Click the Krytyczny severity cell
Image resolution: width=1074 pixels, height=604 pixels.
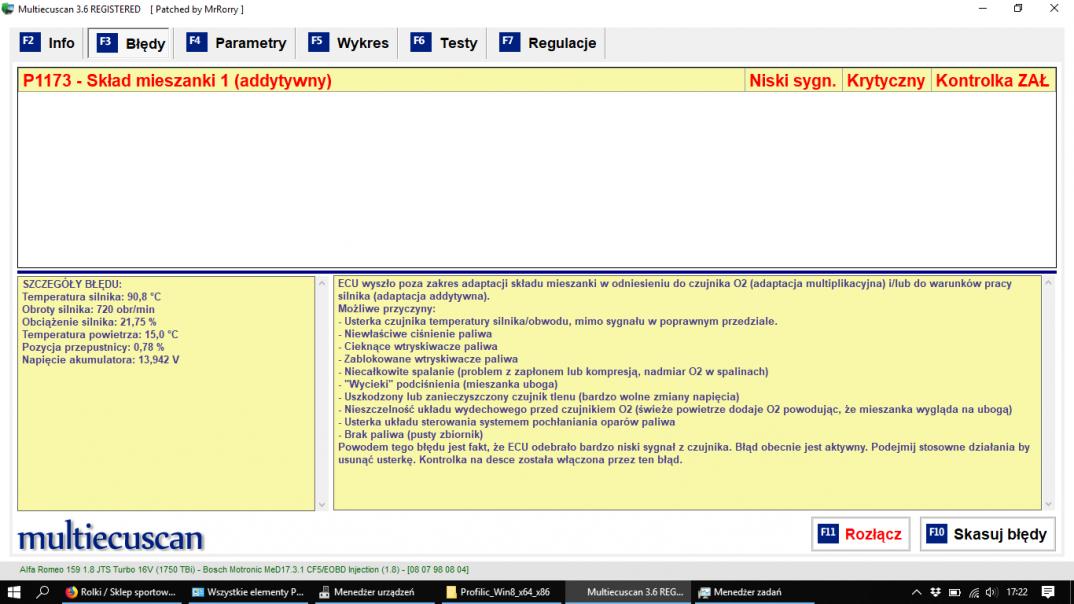(886, 81)
